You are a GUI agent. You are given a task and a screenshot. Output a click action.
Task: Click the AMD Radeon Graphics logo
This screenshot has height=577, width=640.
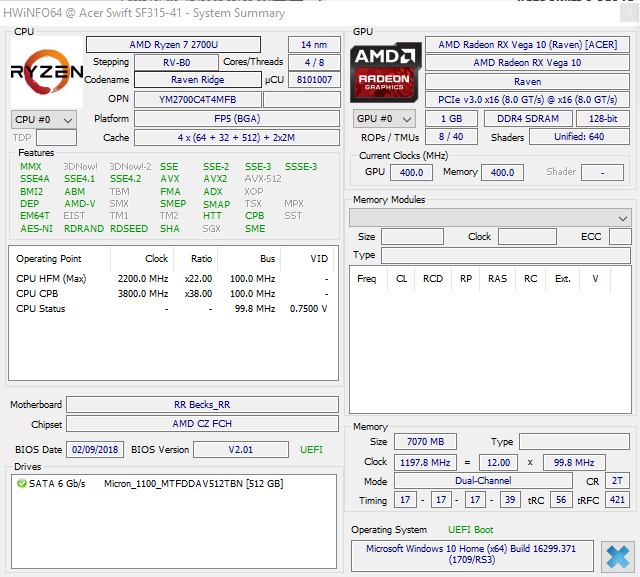pos(386,72)
